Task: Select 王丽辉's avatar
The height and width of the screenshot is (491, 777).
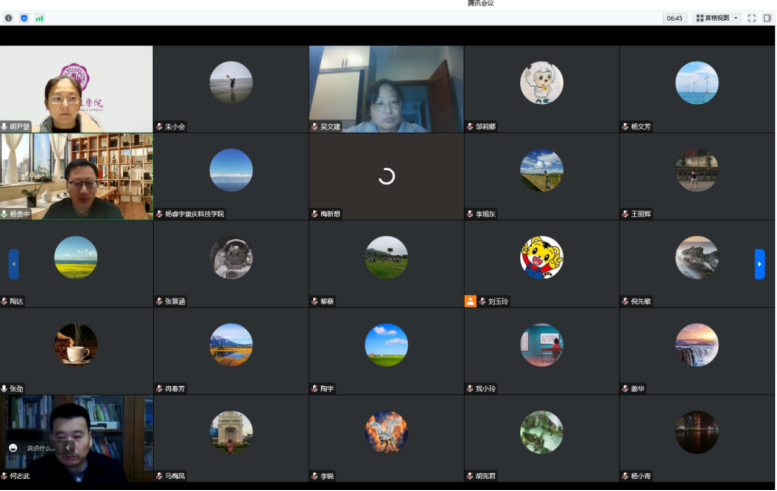Action: point(697,170)
